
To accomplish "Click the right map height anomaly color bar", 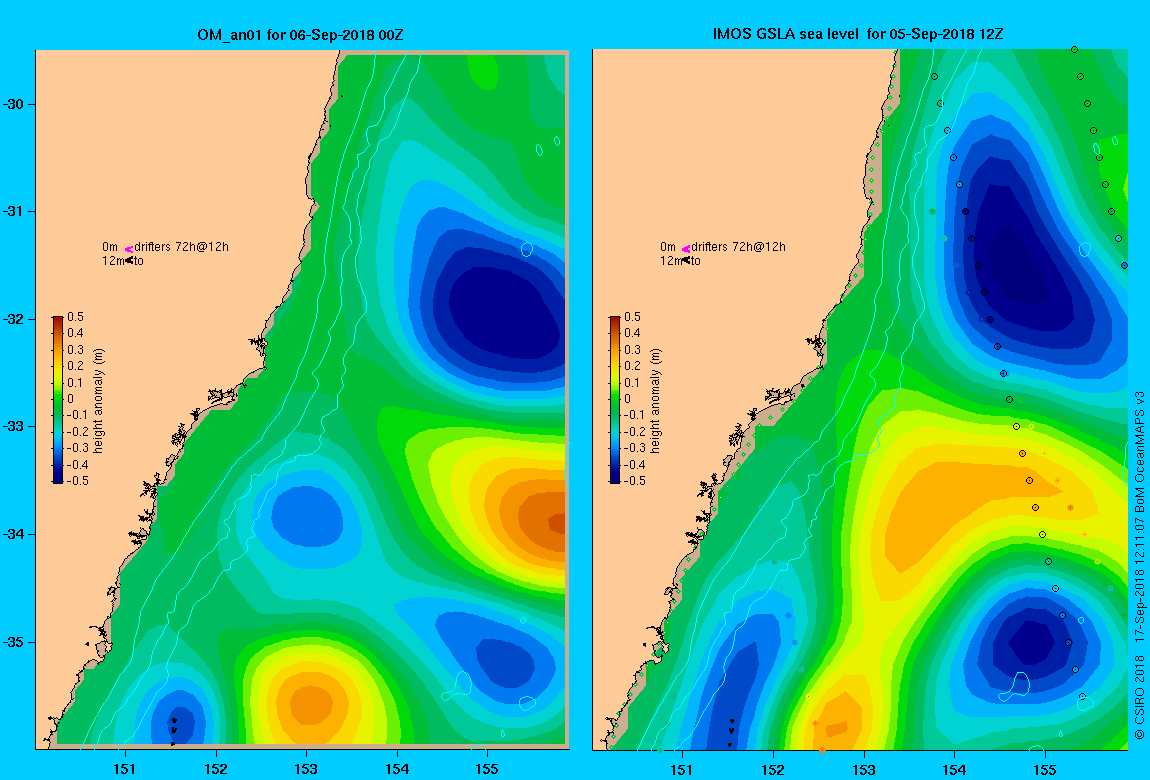I will (x=615, y=400).
